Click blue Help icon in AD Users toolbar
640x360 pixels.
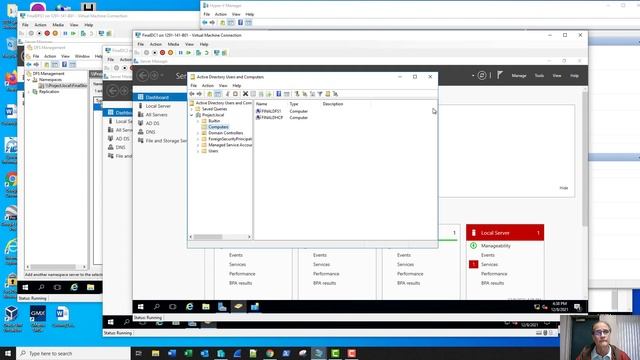coord(278,94)
